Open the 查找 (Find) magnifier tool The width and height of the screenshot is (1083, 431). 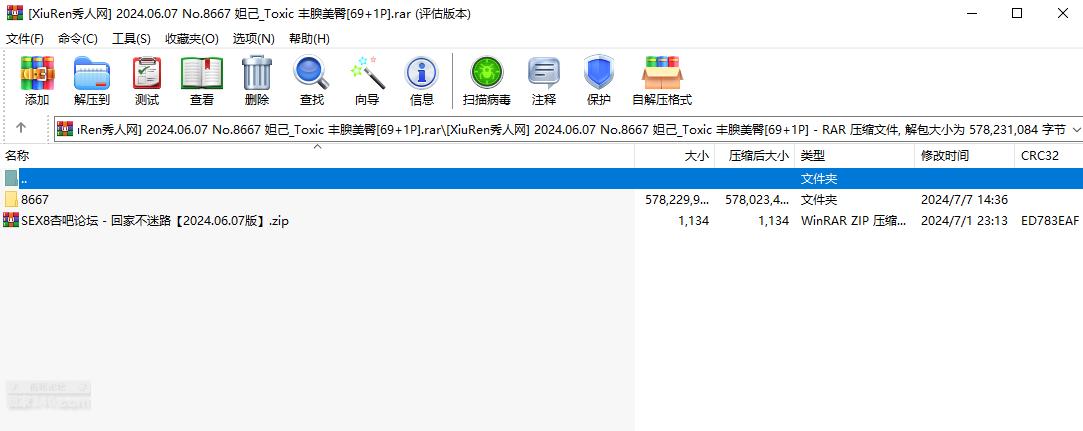[x=312, y=73]
